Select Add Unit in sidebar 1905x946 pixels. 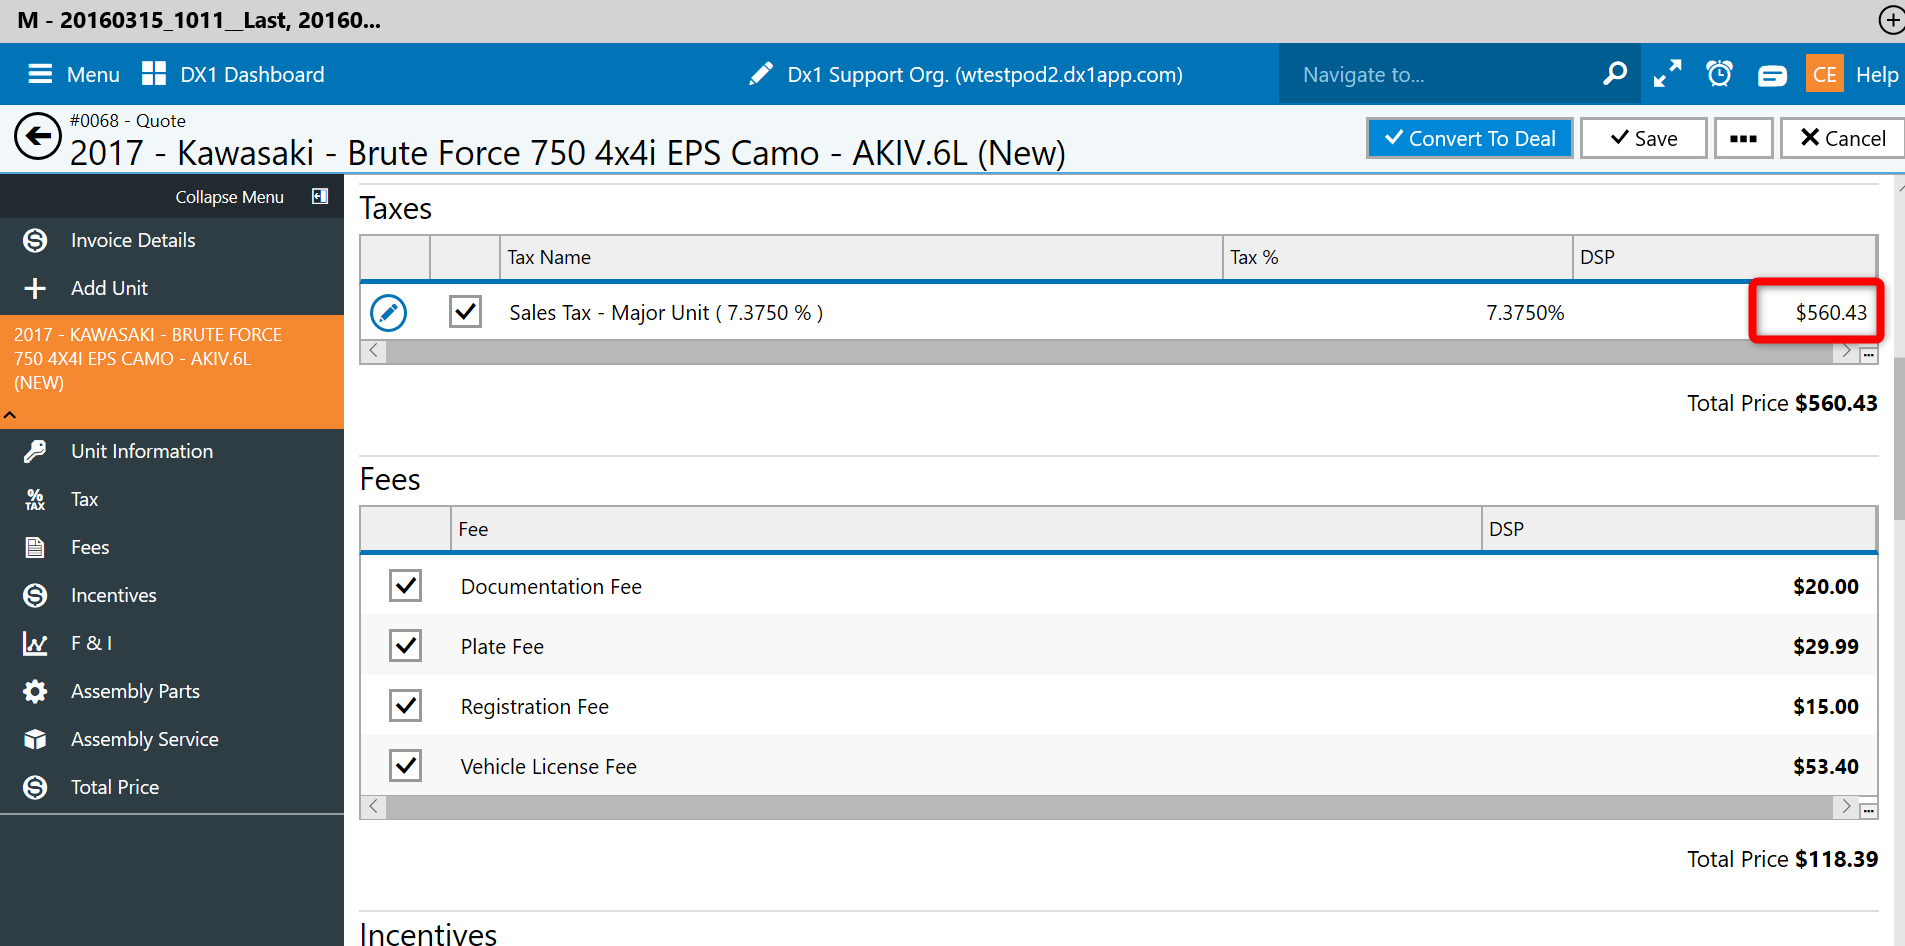pos(109,288)
